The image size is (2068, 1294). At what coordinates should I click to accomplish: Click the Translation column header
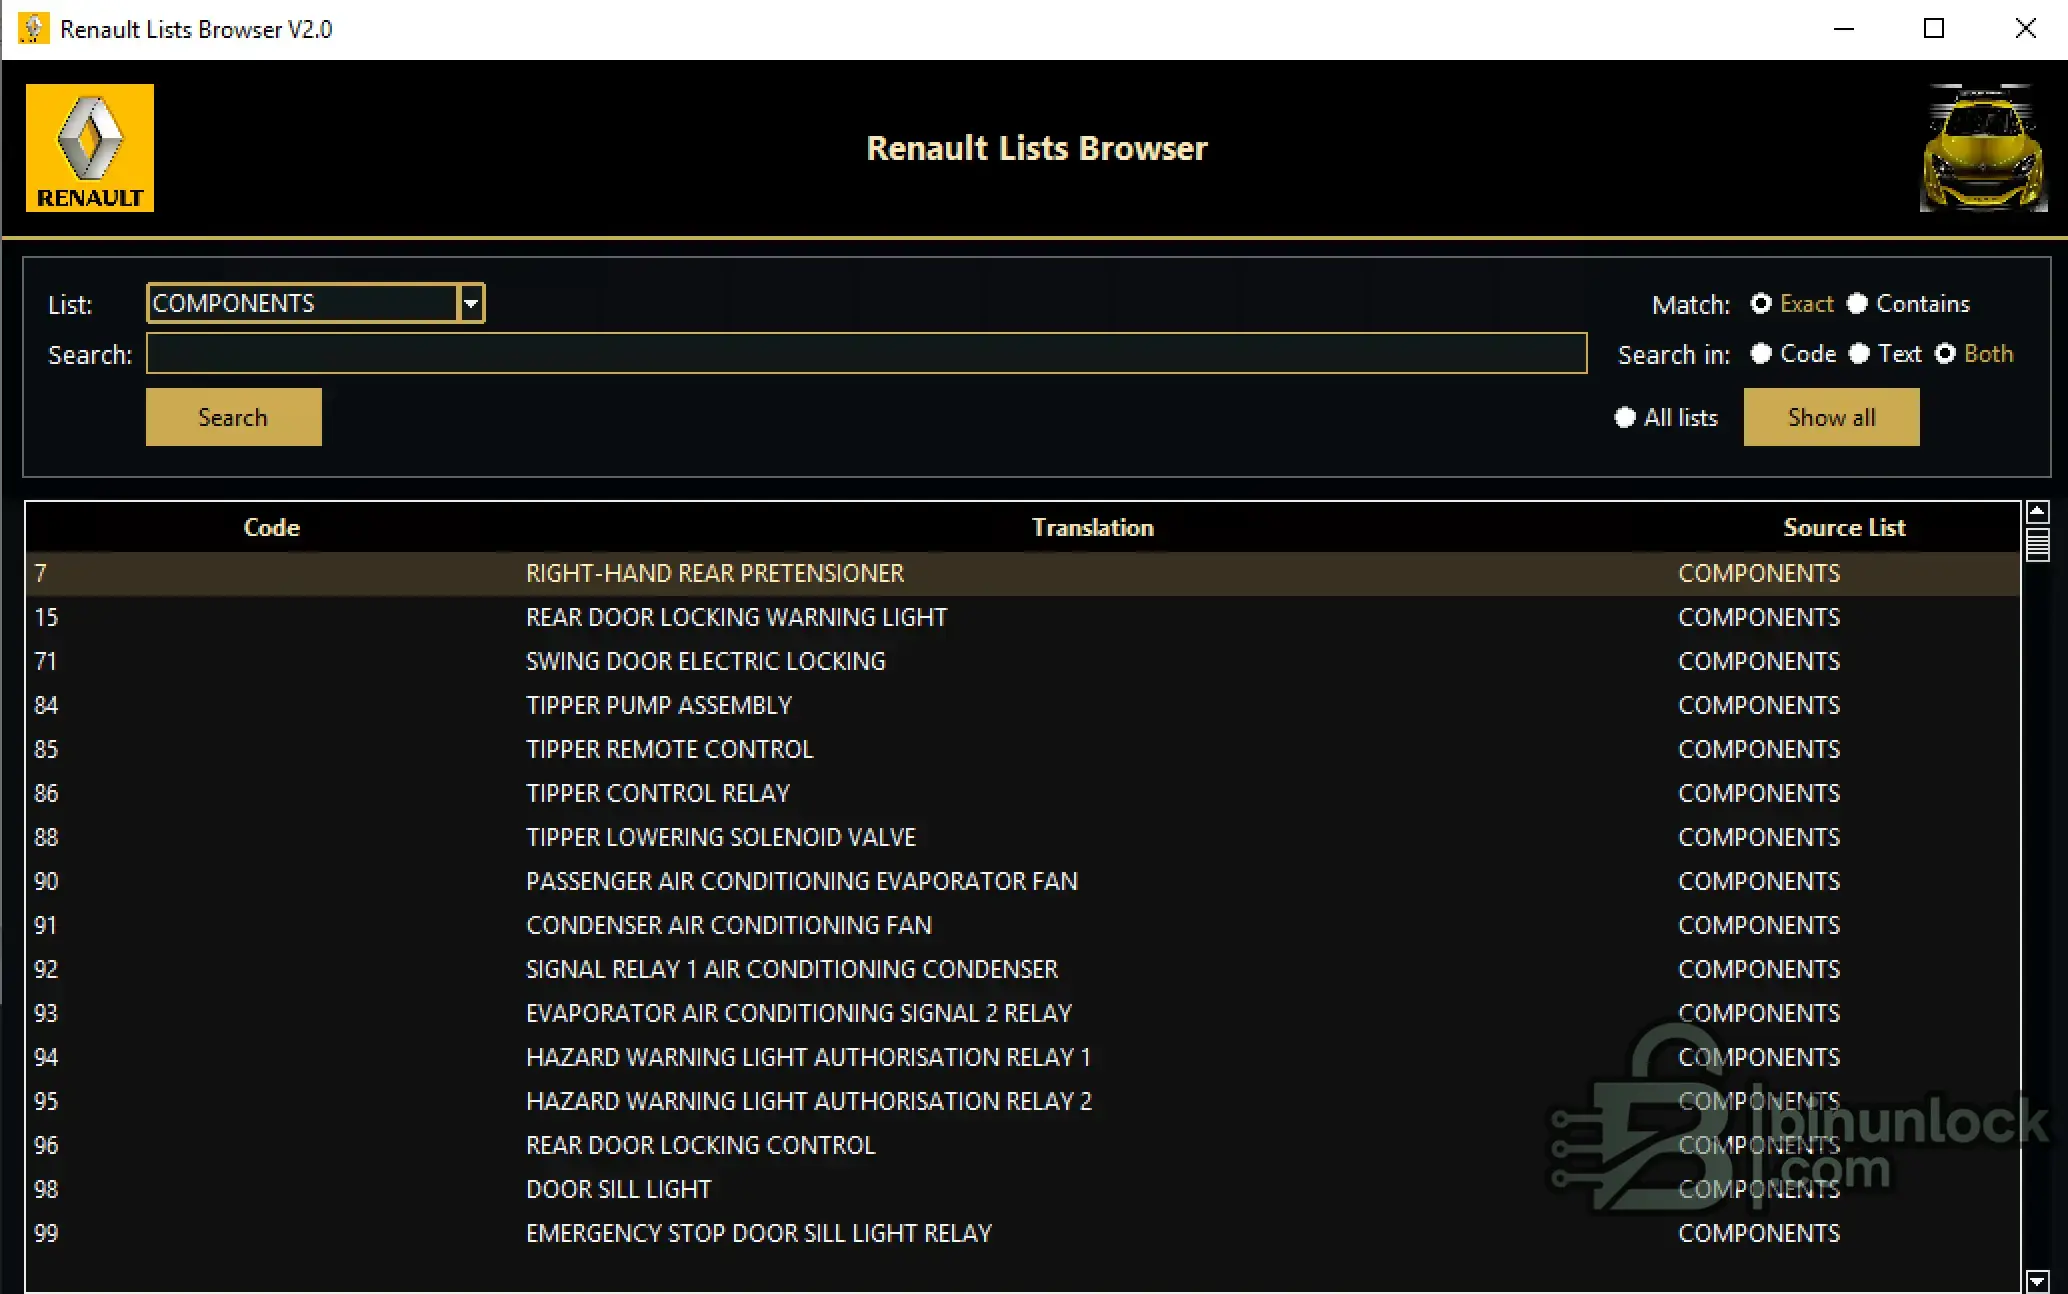point(1093,527)
